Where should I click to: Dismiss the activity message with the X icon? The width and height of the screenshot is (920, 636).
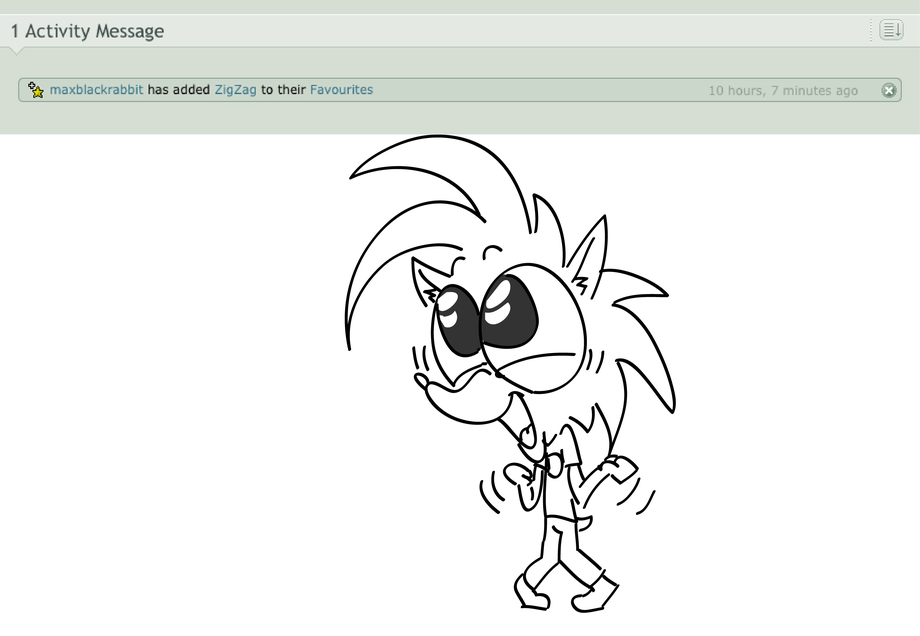point(888,90)
